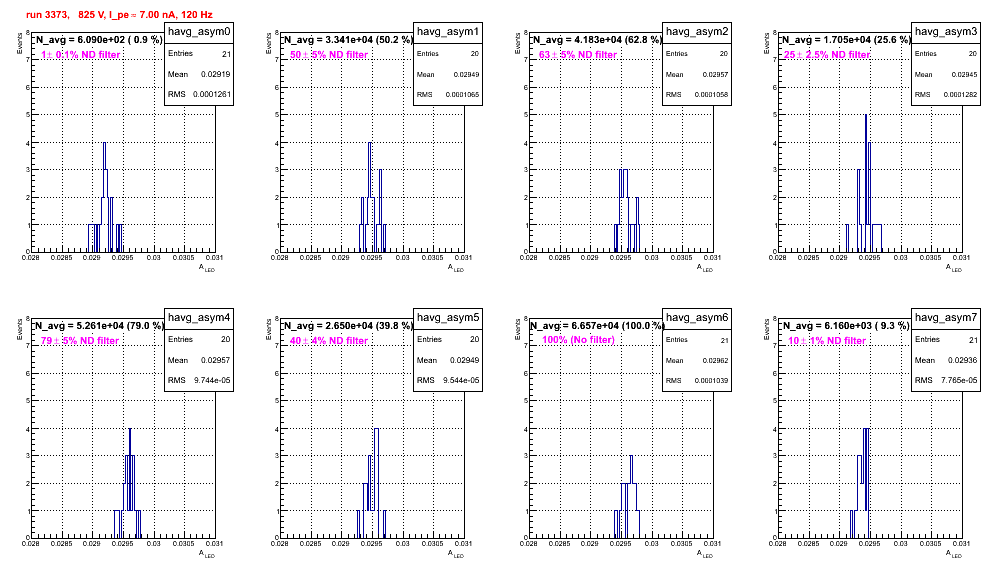Select the havg_asym2 stats box title
Image resolution: width=996 pixels, height=572 pixels.
pos(697,32)
